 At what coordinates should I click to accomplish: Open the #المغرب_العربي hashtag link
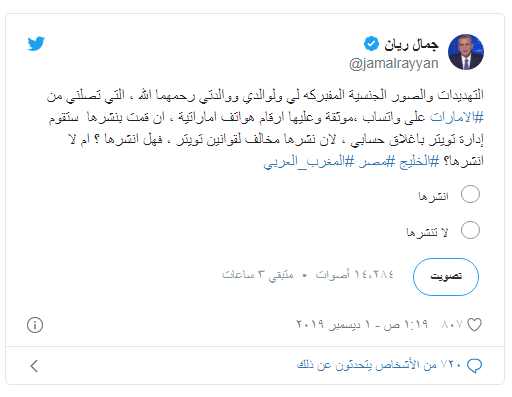309,161
